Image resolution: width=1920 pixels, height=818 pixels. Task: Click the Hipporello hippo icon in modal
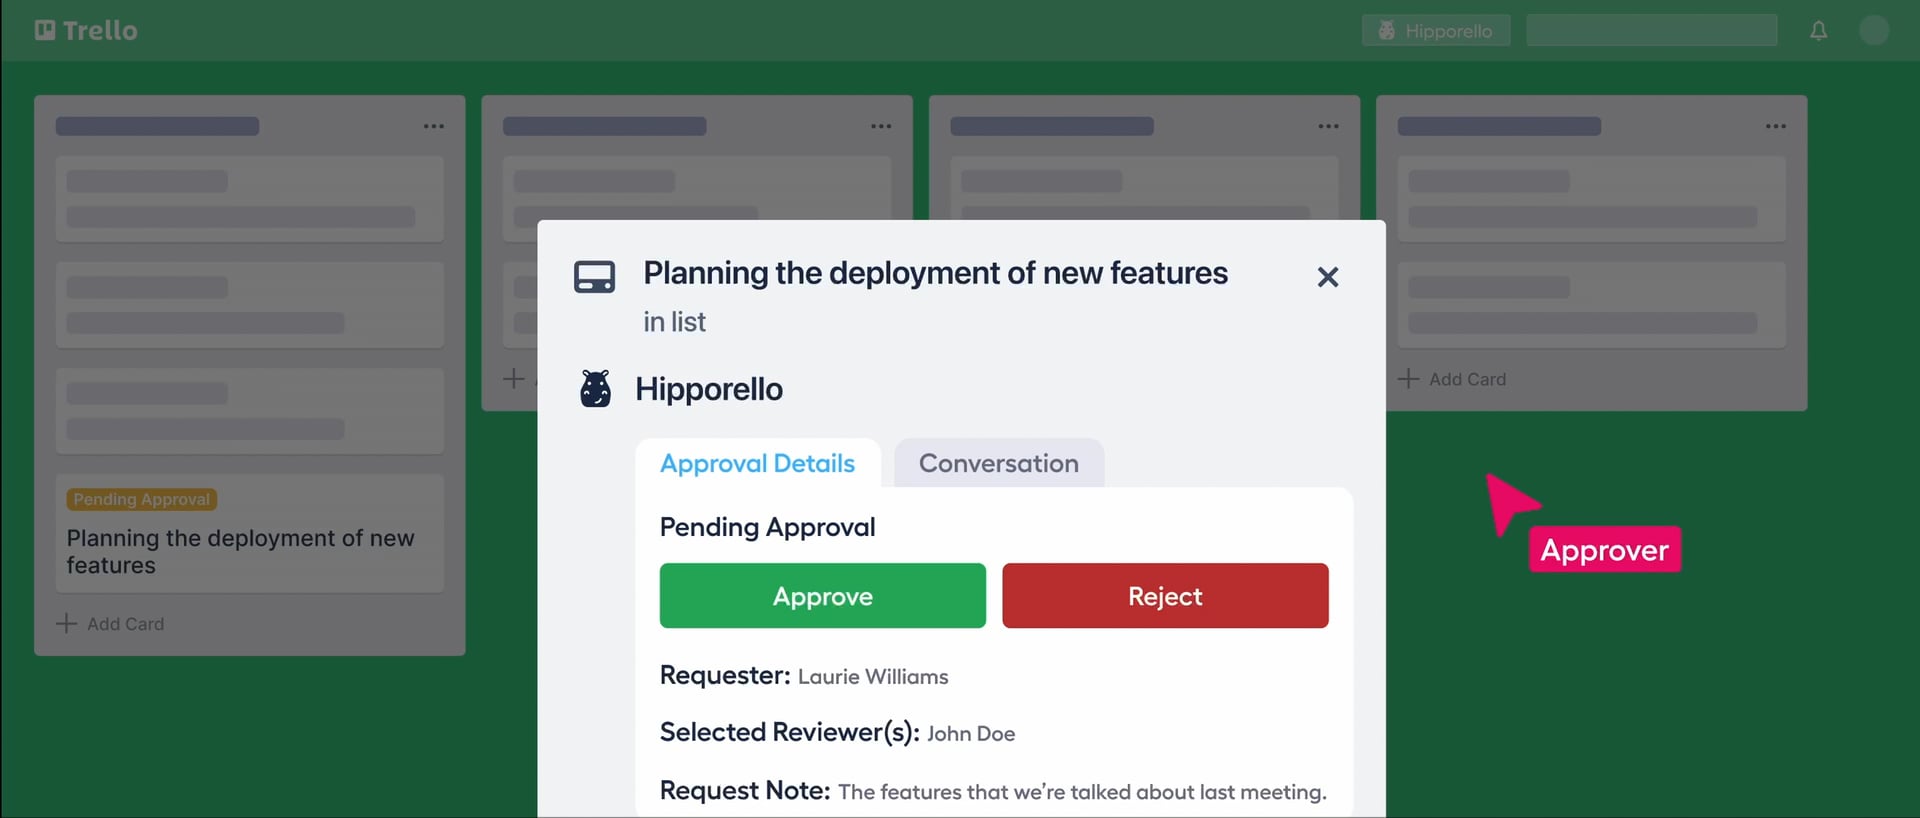tap(595, 389)
